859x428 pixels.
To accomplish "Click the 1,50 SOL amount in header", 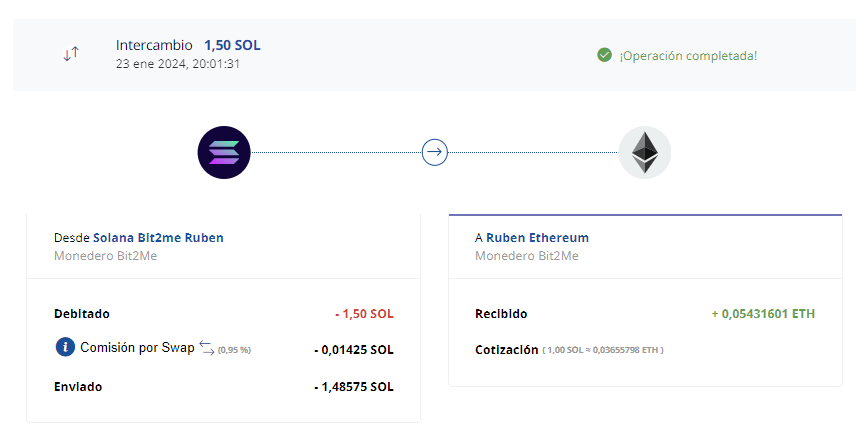I will pyautogui.click(x=232, y=45).
